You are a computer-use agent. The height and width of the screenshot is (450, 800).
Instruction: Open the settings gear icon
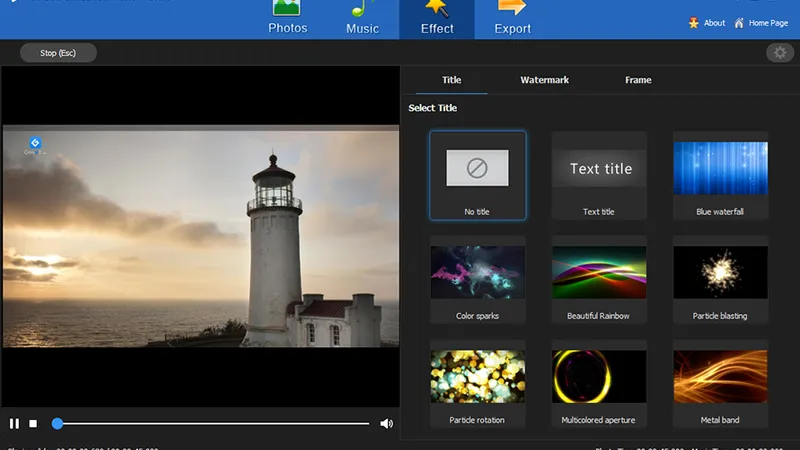click(x=779, y=53)
